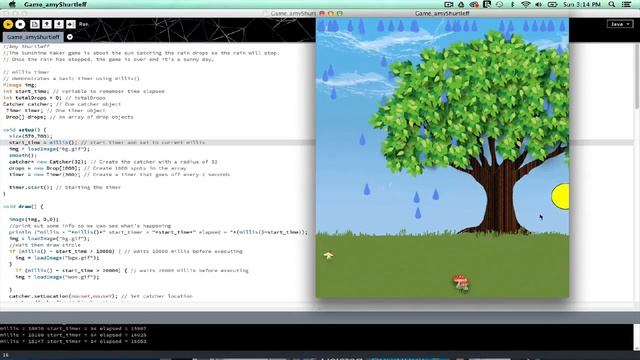Click the 'PImage img;' declaration line

[x=20, y=85]
